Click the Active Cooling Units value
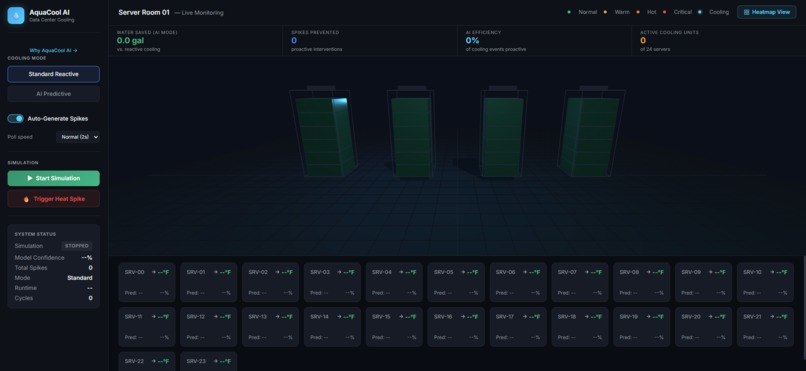The height and width of the screenshot is (371, 806). coord(643,40)
